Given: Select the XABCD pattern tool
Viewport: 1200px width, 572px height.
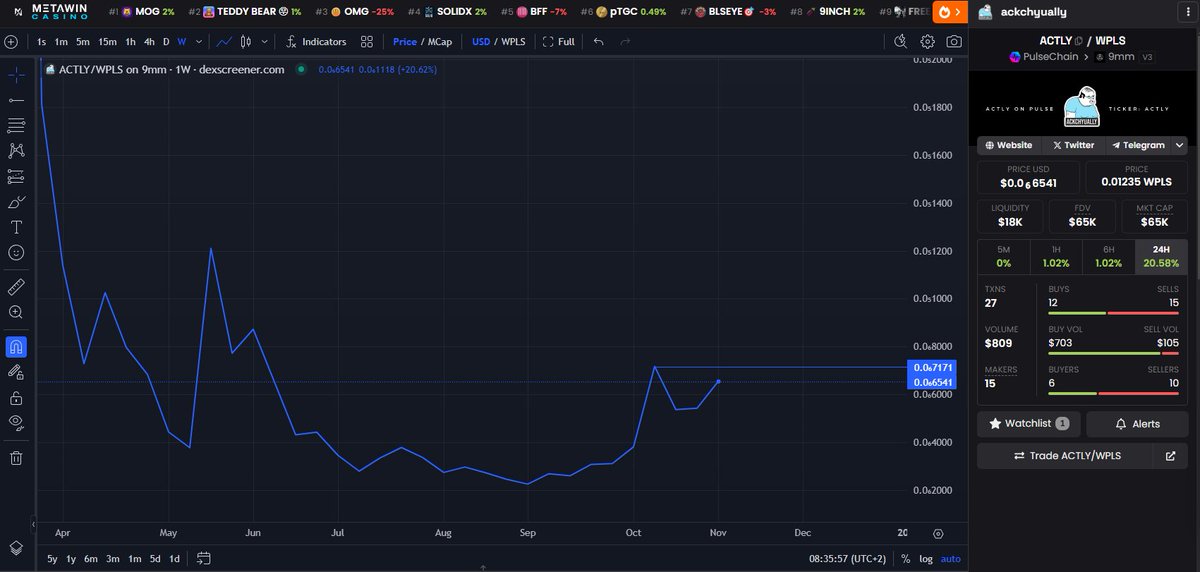Looking at the screenshot, I should click(x=16, y=151).
